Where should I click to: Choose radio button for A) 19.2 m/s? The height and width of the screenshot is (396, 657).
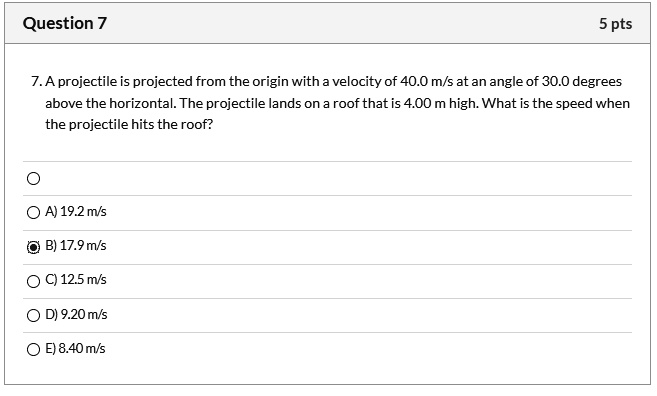pyautogui.click(x=34, y=213)
